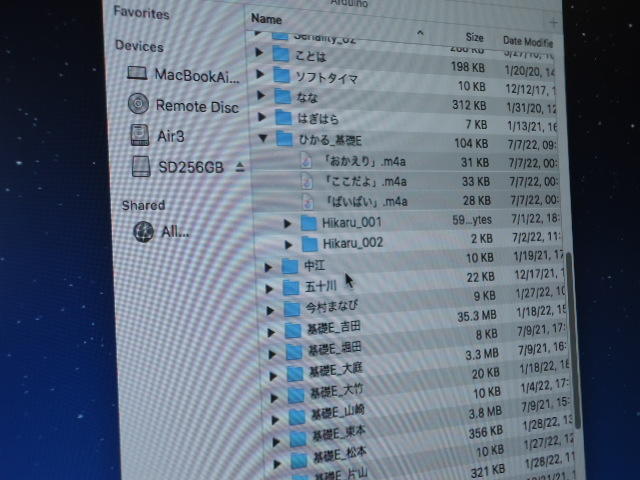Expand the 今村まなび folder
This screenshot has height=480, width=640.
270,311
